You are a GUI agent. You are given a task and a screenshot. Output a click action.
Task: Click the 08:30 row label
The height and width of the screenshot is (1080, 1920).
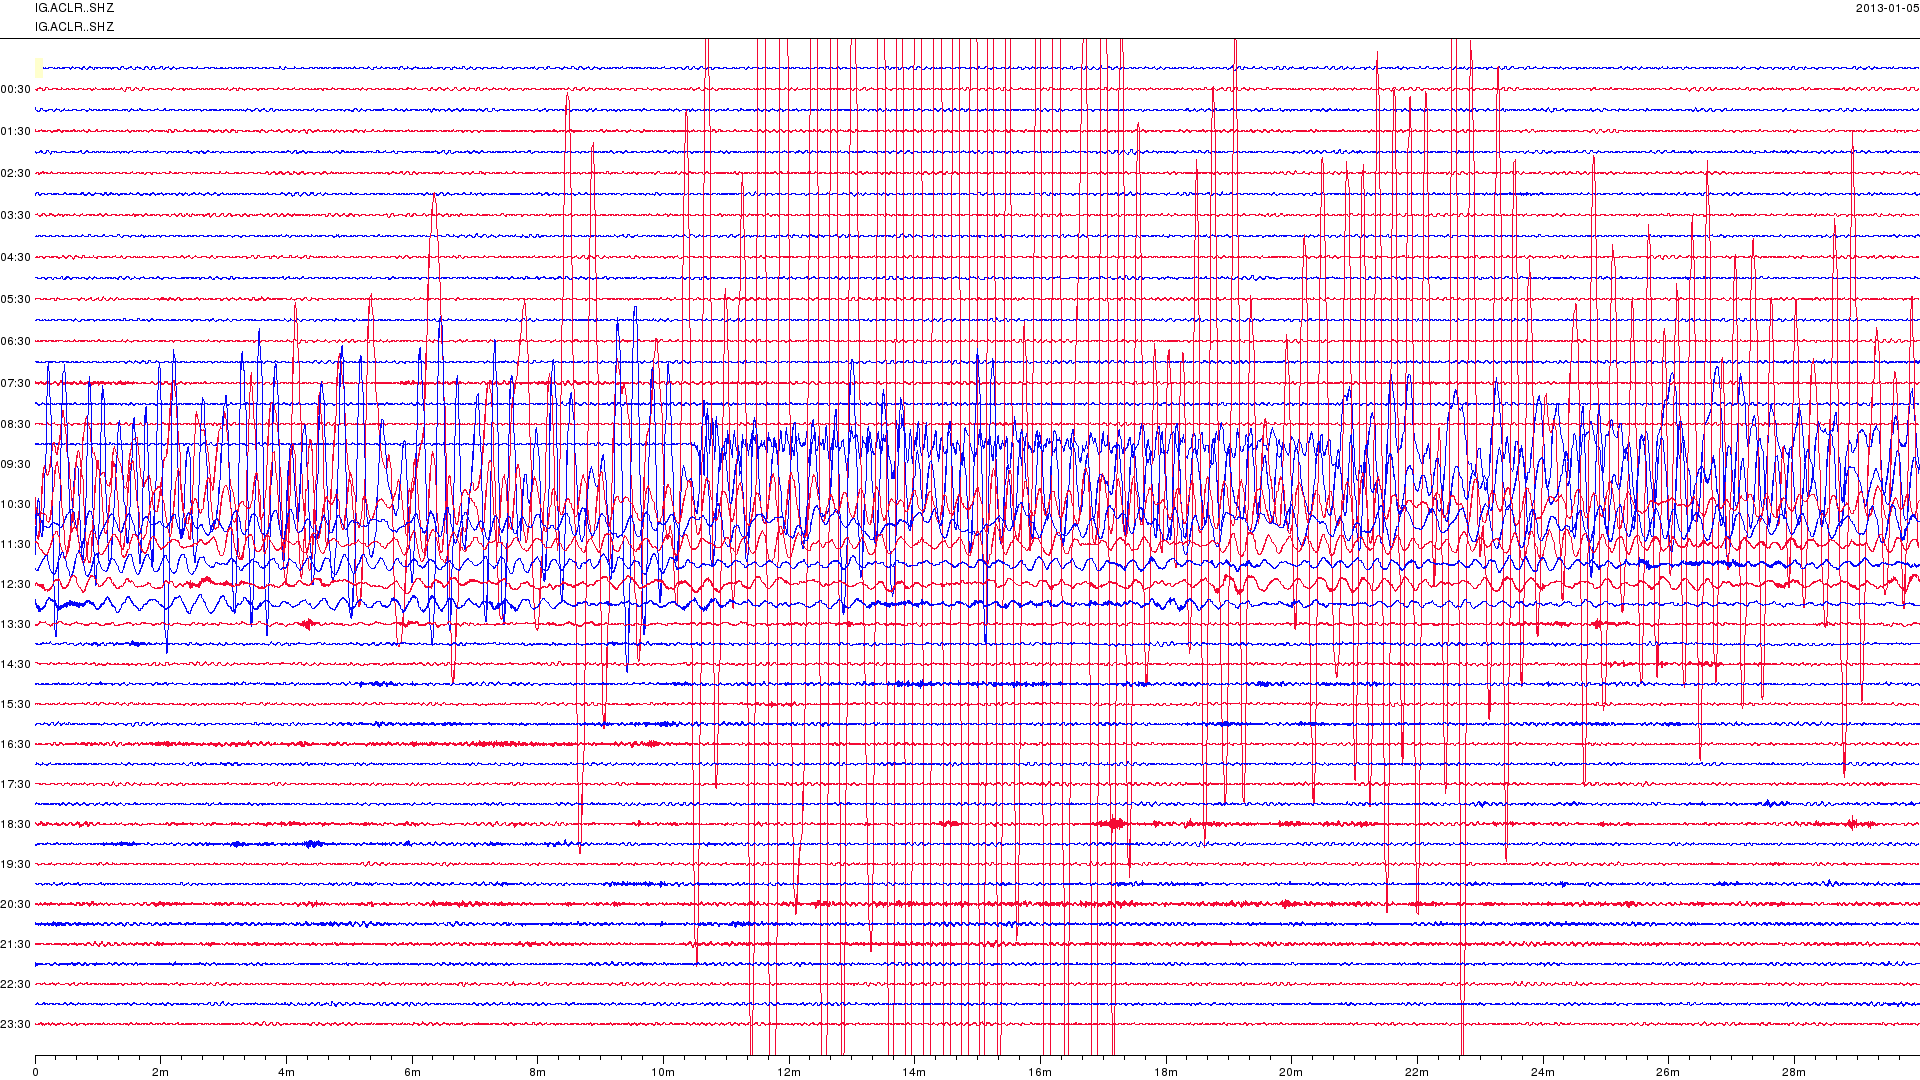(x=16, y=425)
